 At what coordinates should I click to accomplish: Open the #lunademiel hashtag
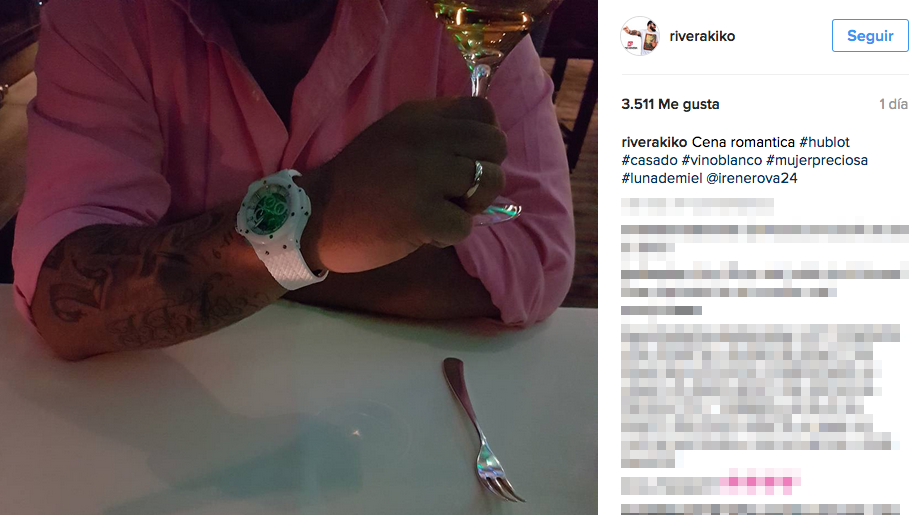pyautogui.click(x=662, y=178)
